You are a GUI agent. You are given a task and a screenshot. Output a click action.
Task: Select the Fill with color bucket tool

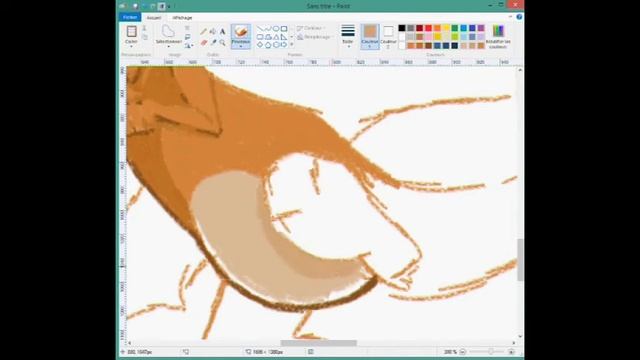(213, 31)
